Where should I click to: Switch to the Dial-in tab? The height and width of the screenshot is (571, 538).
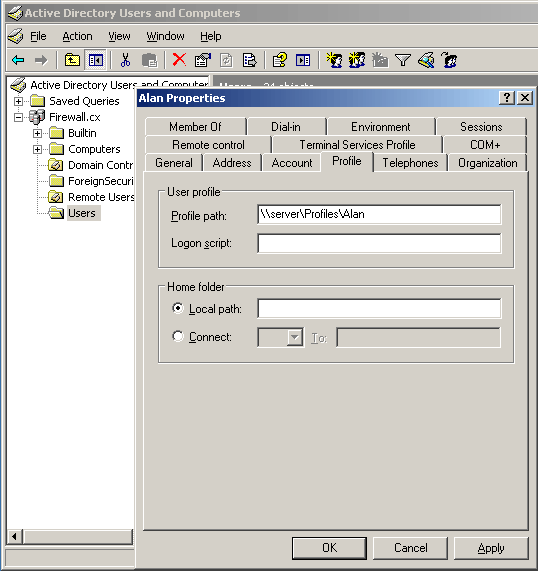[x=286, y=127]
